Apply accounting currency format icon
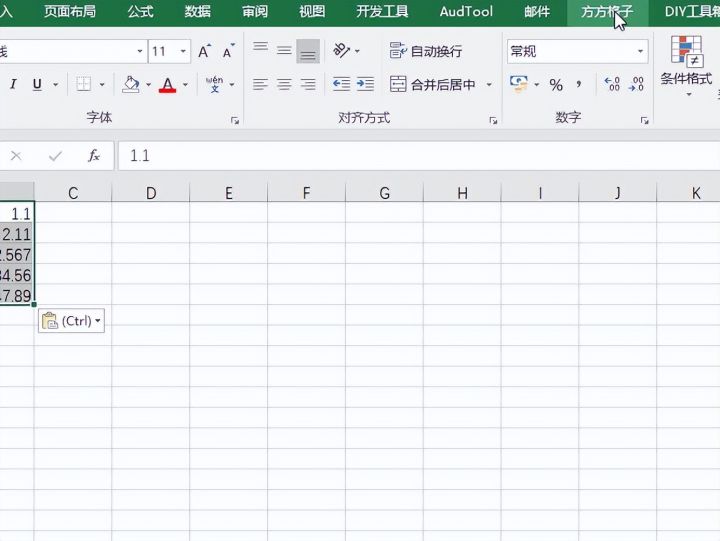 tap(519, 85)
